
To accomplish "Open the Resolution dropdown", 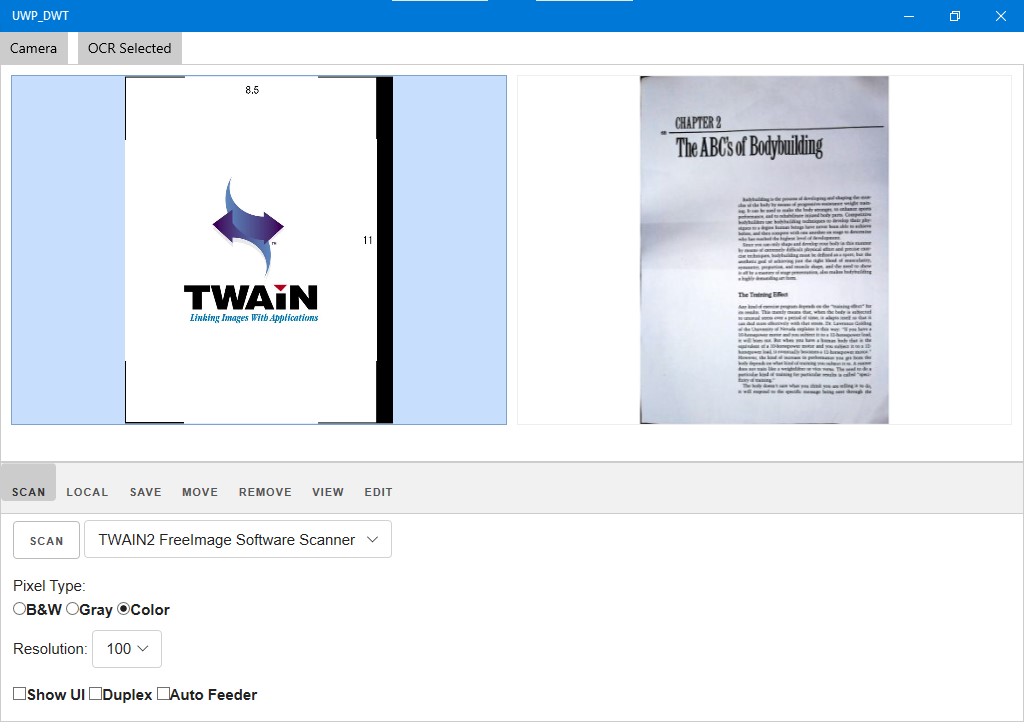I will pyautogui.click(x=127, y=648).
